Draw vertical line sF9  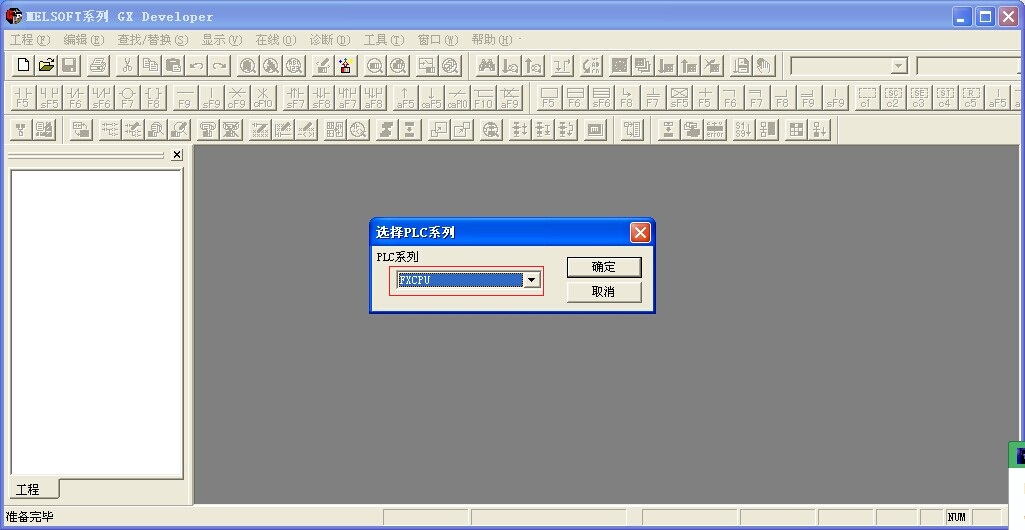coord(211,97)
